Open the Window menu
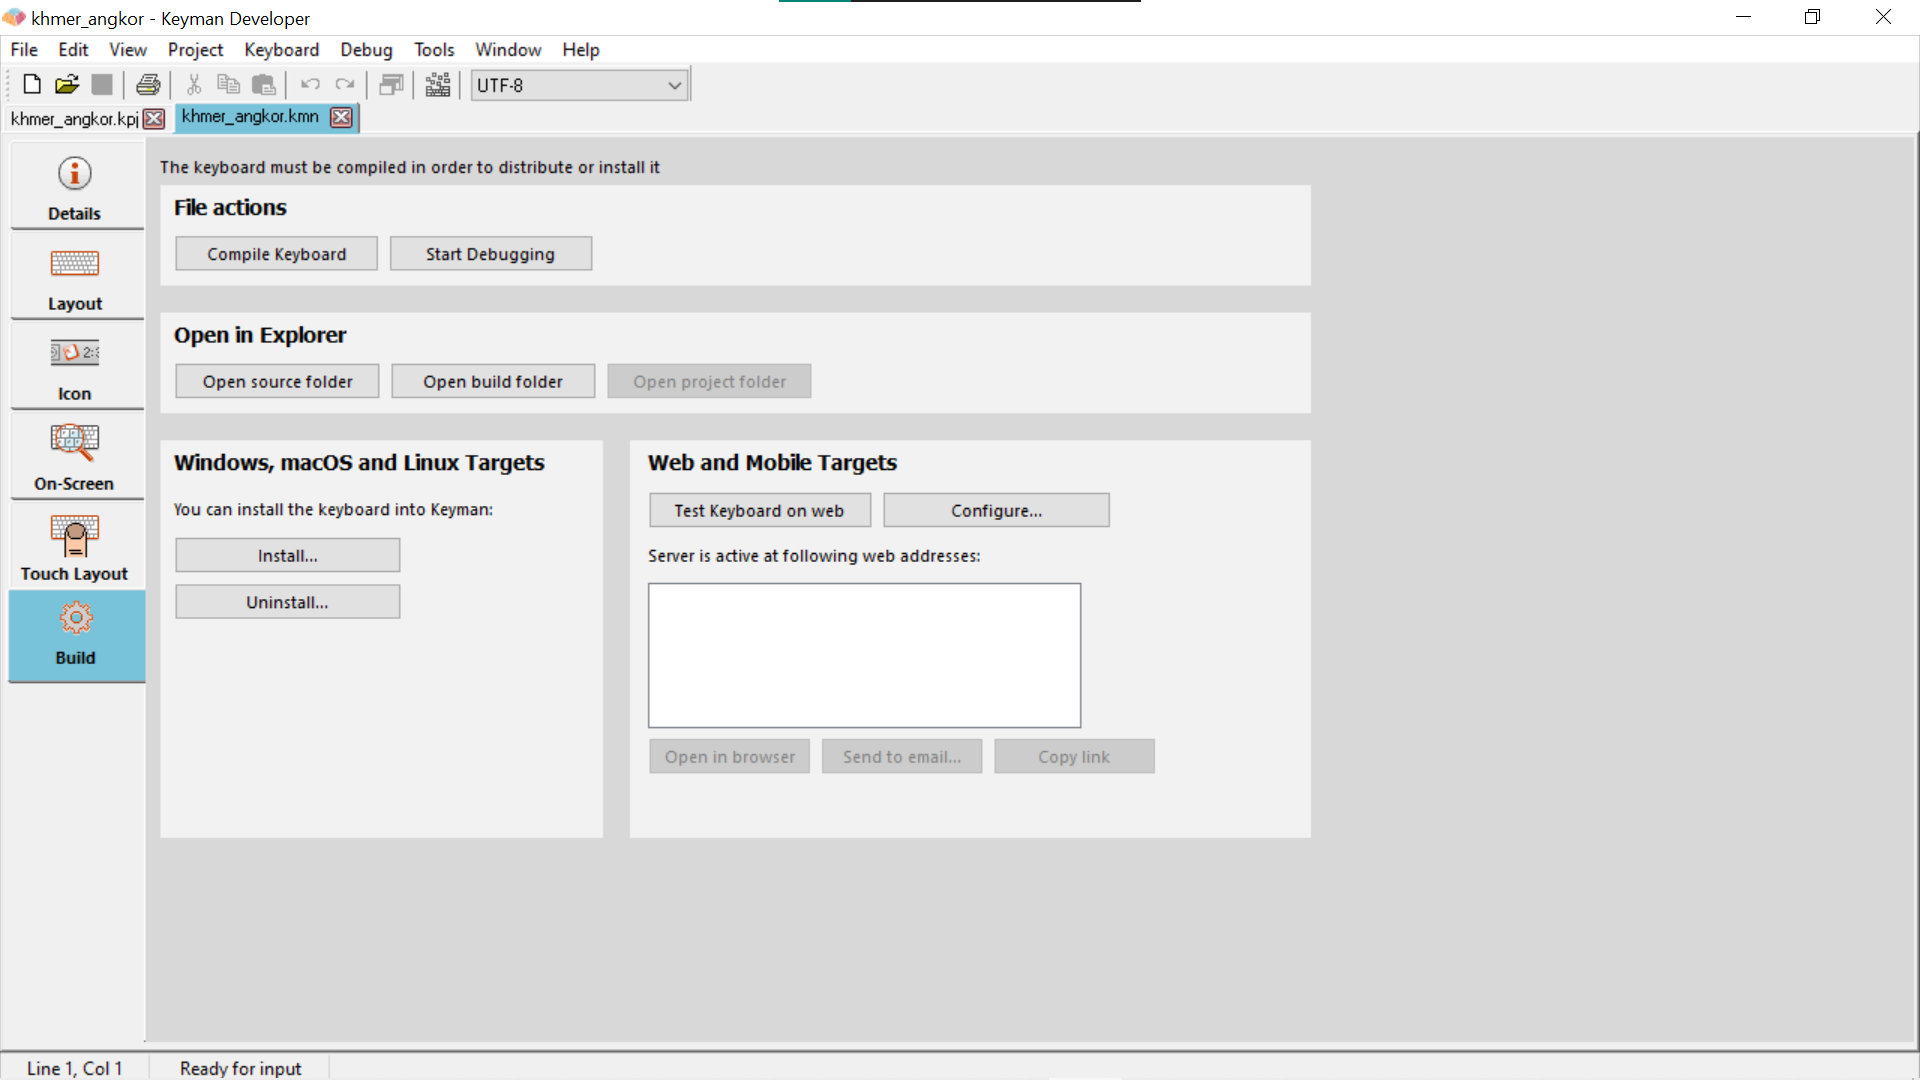 pyautogui.click(x=508, y=50)
